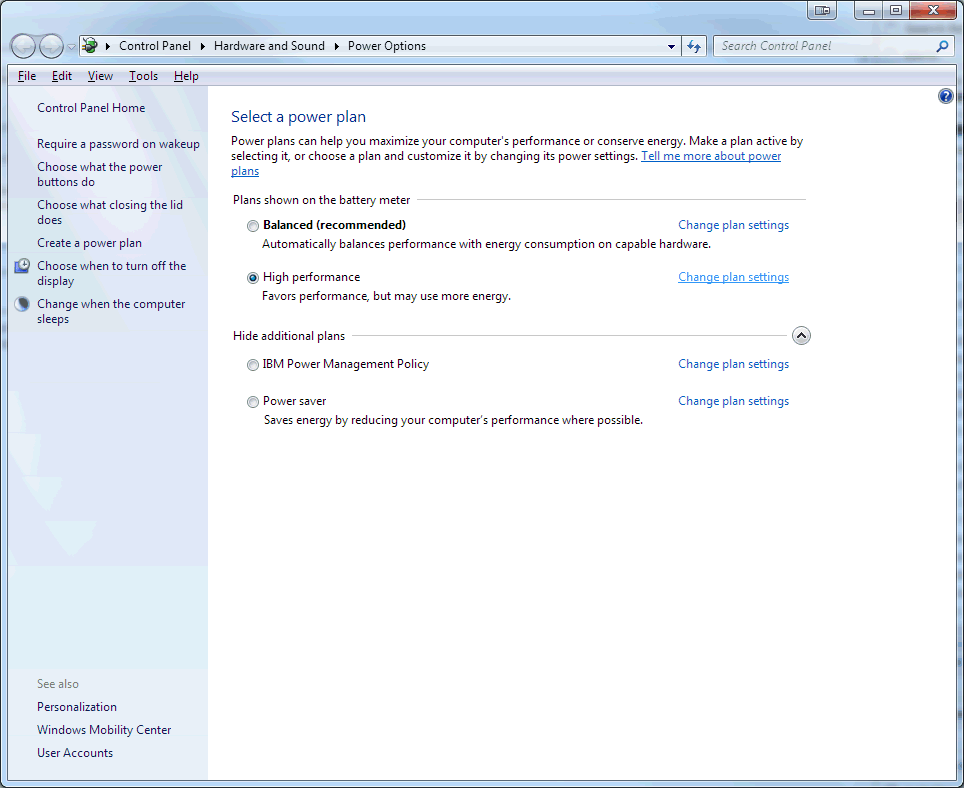Open the address bar dropdown
The image size is (964, 788).
coord(671,45)
